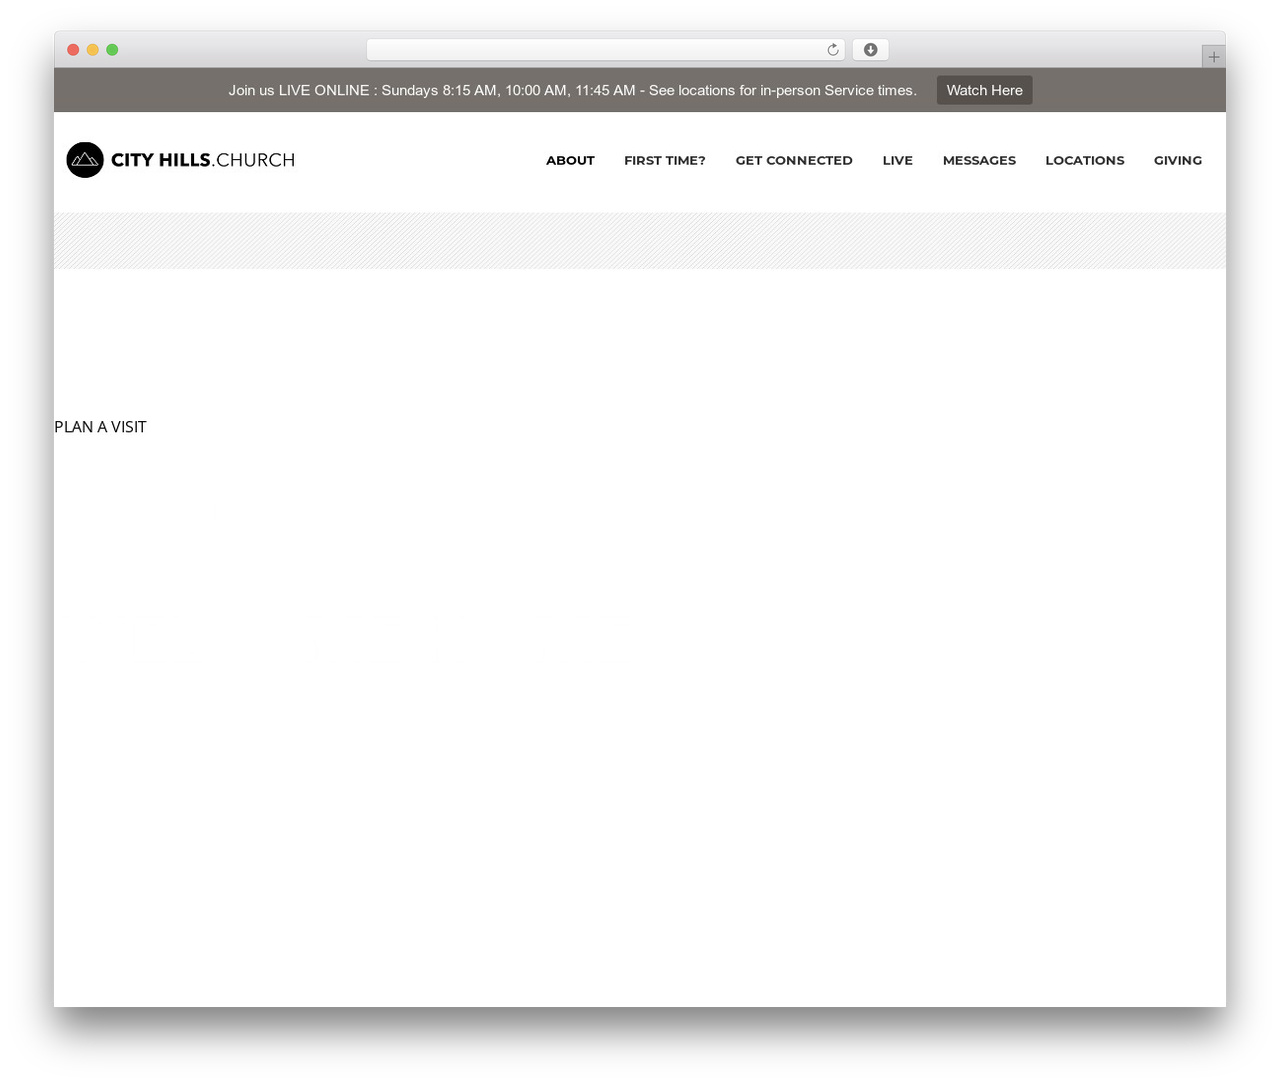Open the MESSAGES menu item

979,160
